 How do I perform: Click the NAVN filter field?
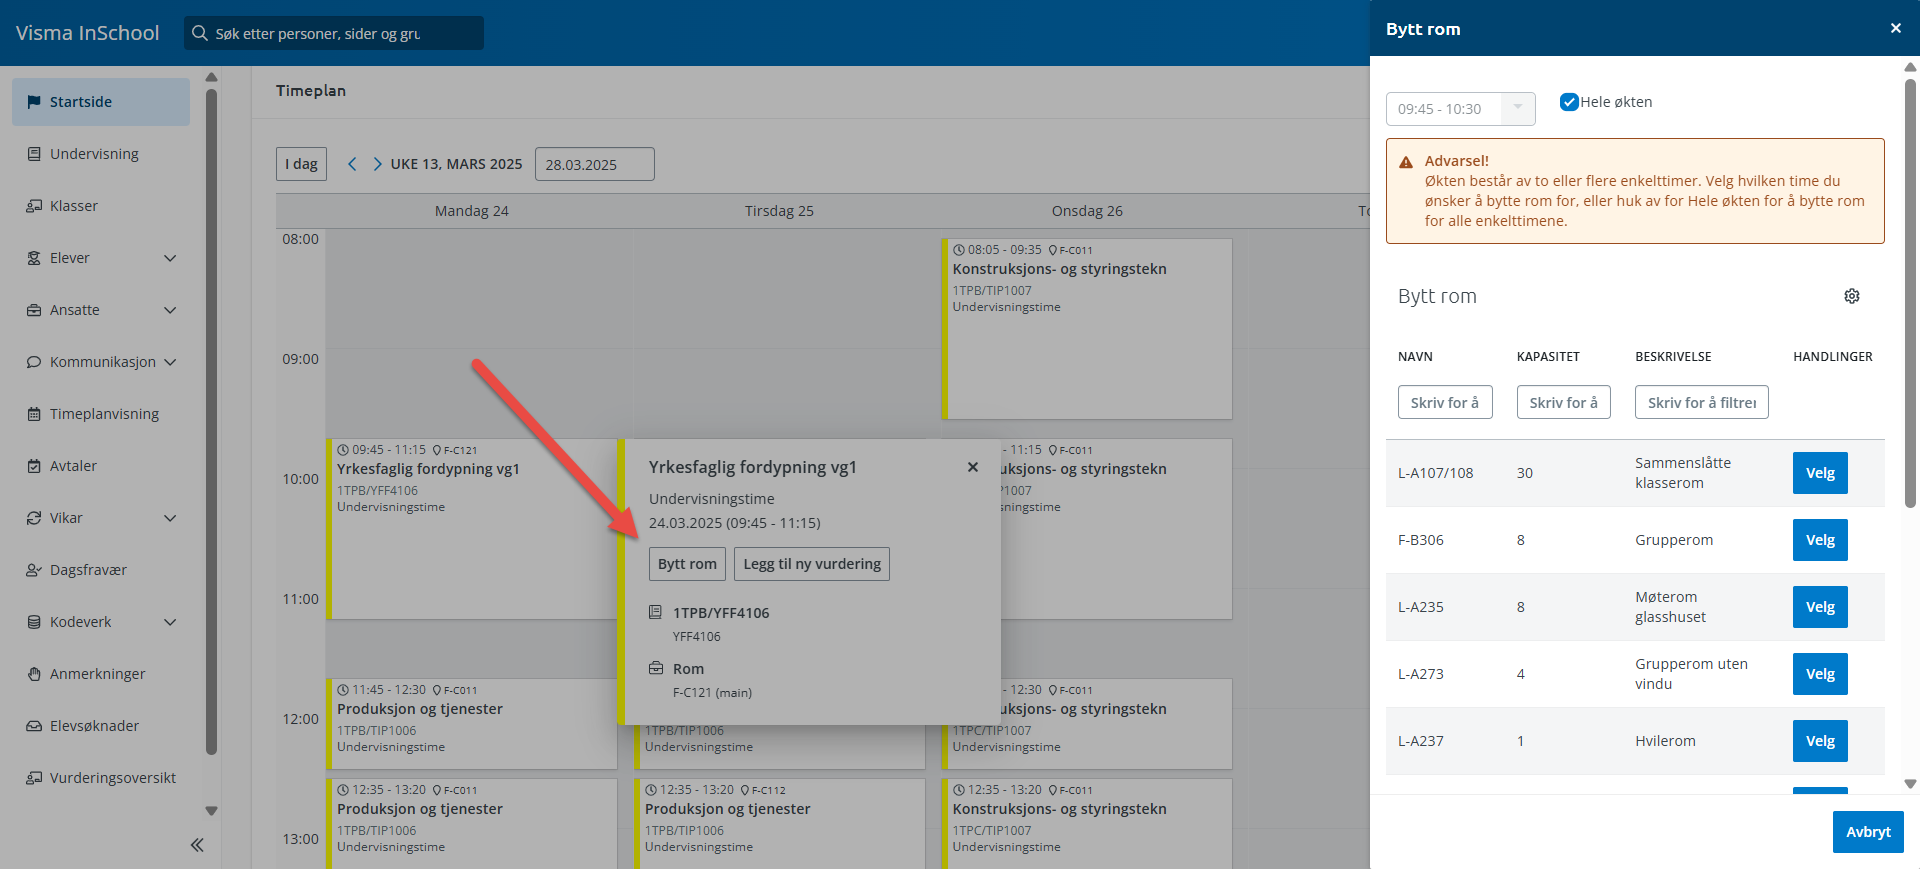(x=1445, y=402)
